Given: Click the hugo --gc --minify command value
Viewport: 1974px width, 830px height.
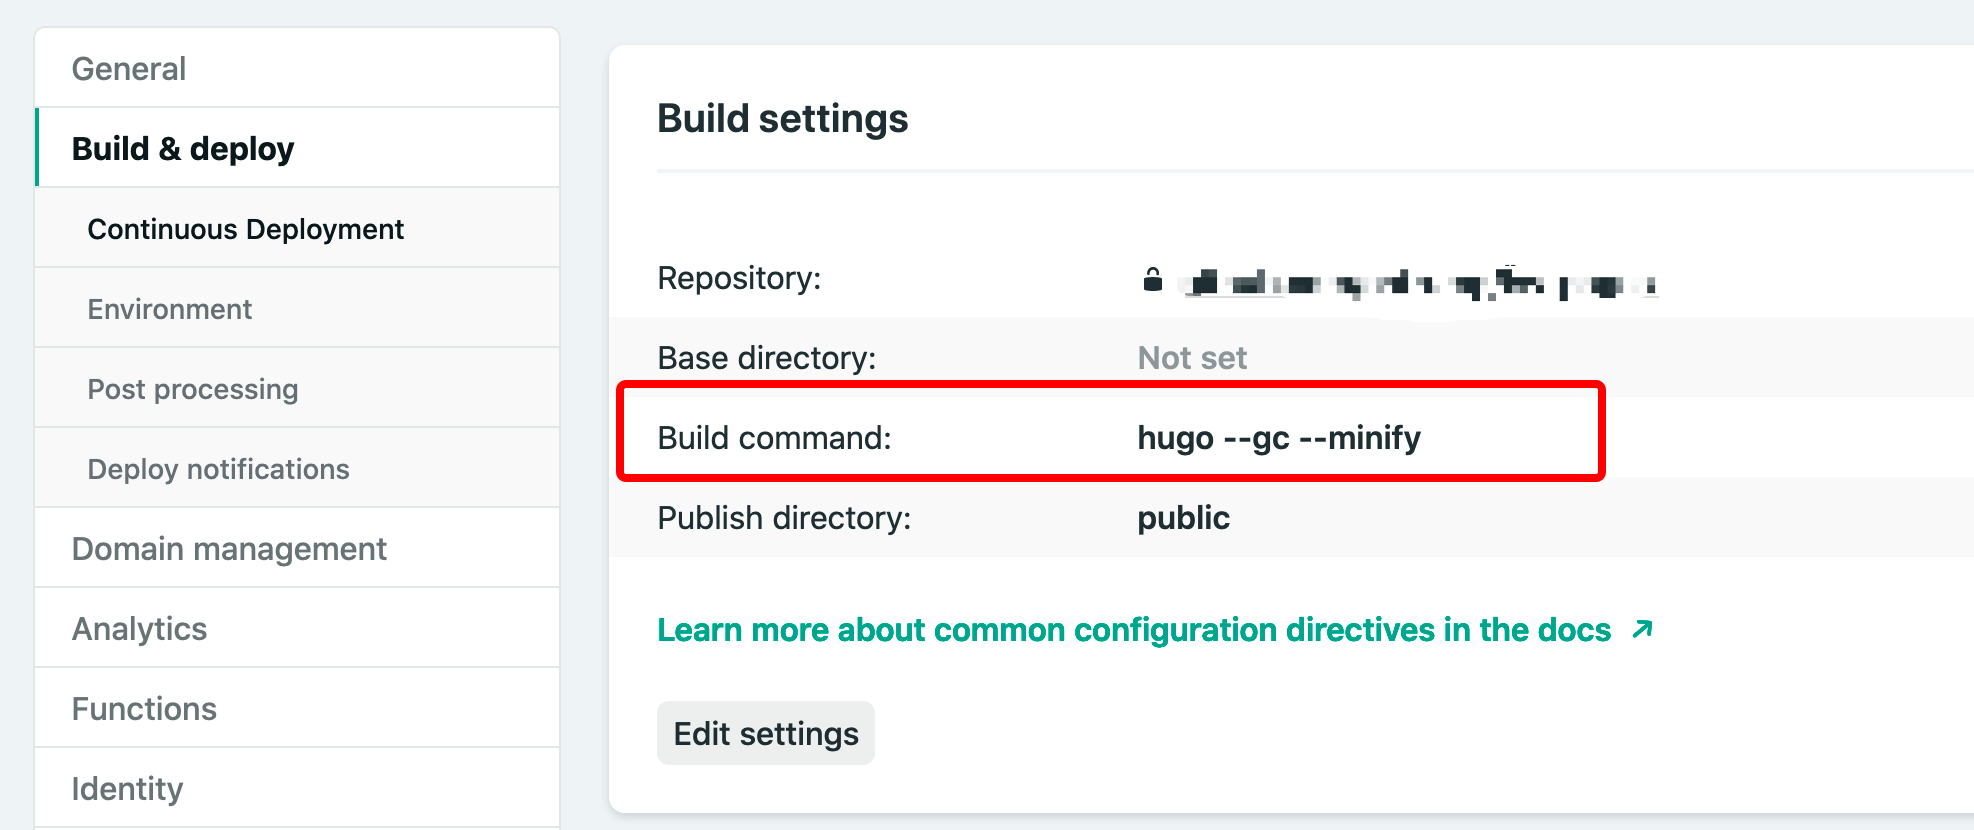Looking at the screenshot, I should point(1279,438).
